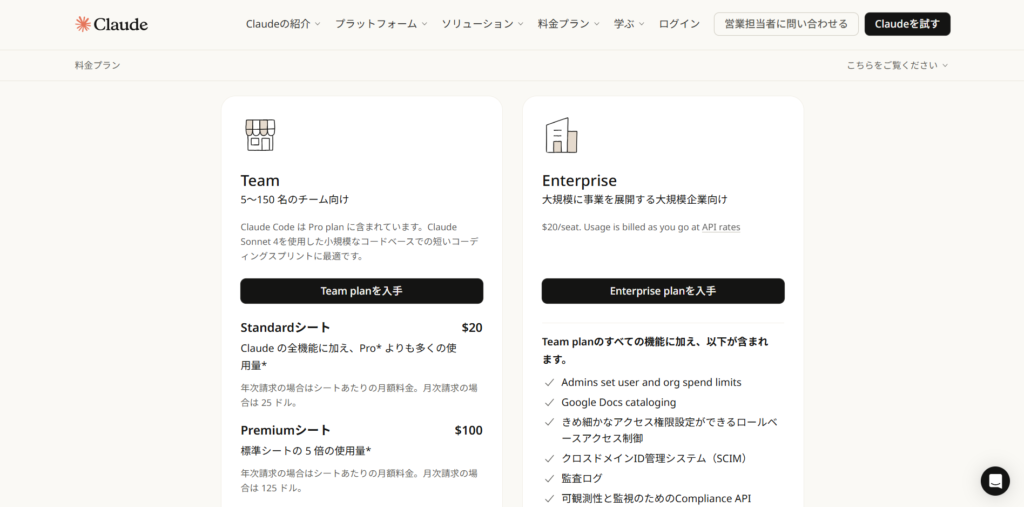
Task: Expand the こちらをご覧ください dropdown
Action: 897,66
